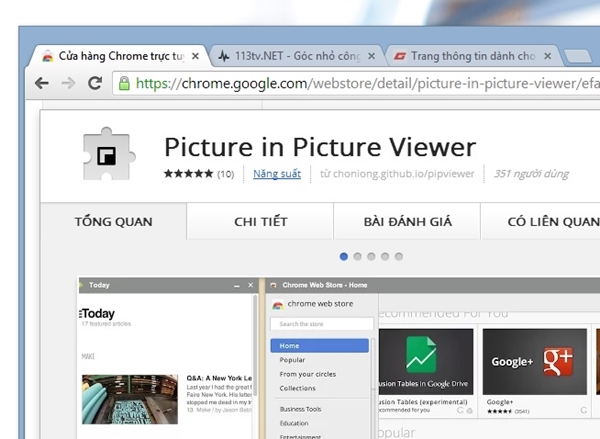Click the Google+ caption under thumbnail
600x439 pixels.
500,402
